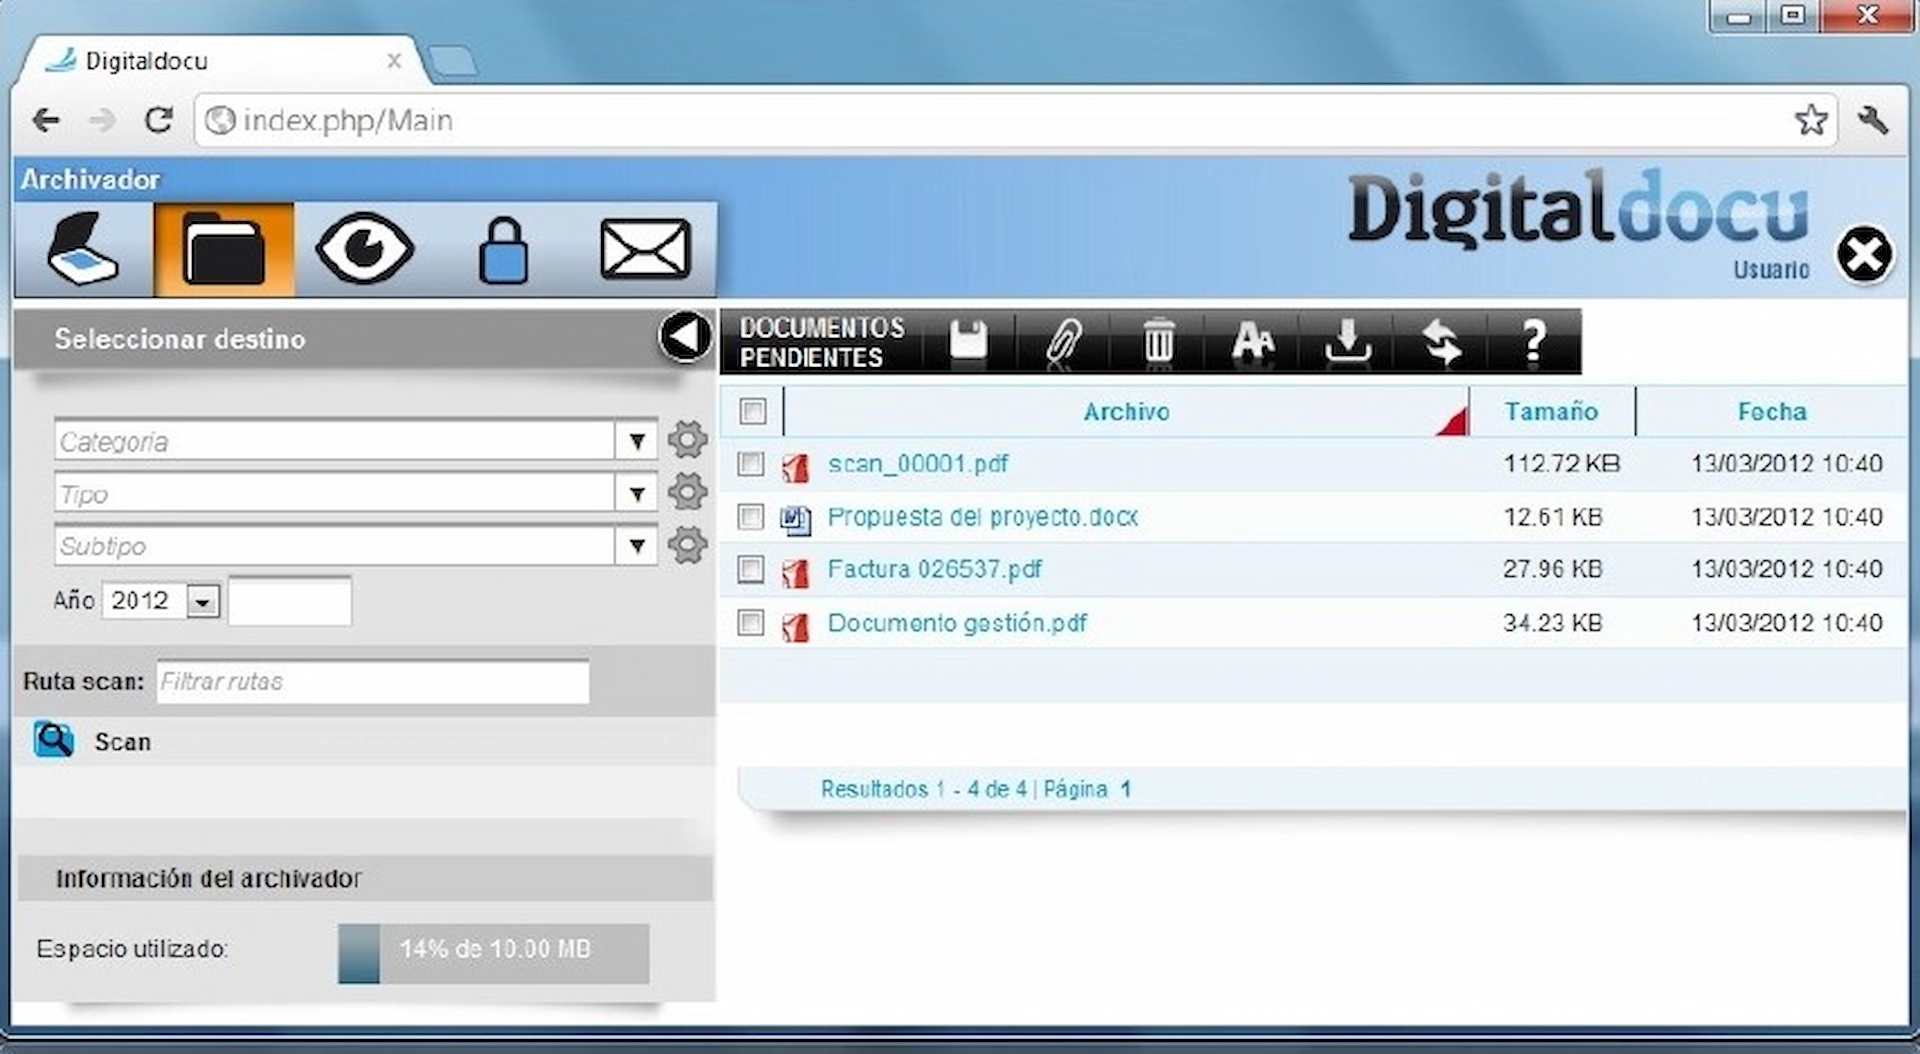The height and width of the screenshot is (1054, 1920).
Task: Sort by the Archivo column header
Action: (1126, 411)
